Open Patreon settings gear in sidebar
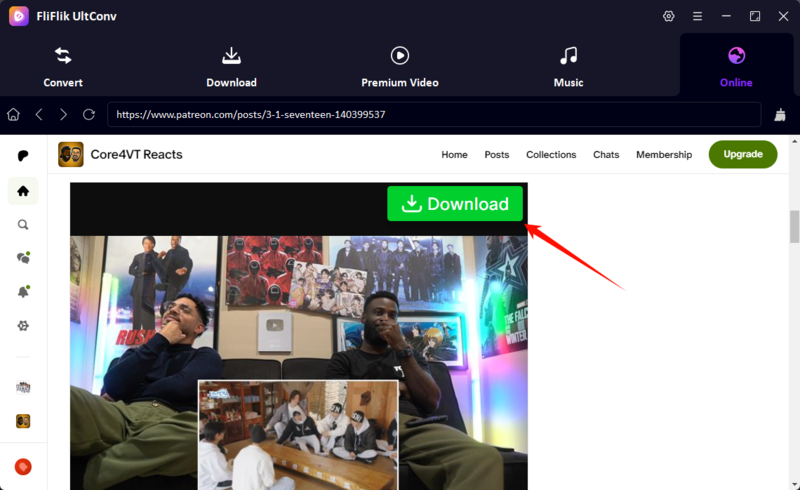 click(x=23, y=326)
